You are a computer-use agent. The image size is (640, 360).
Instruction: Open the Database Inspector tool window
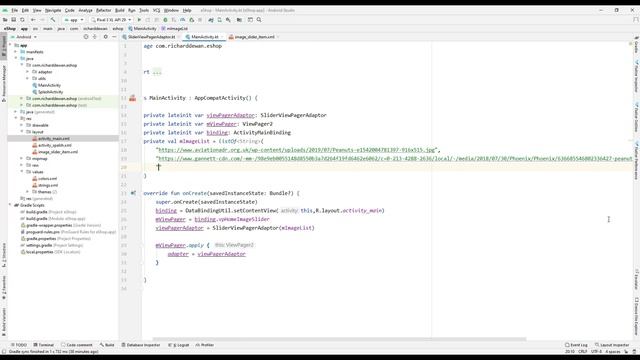tap(141, 345)
